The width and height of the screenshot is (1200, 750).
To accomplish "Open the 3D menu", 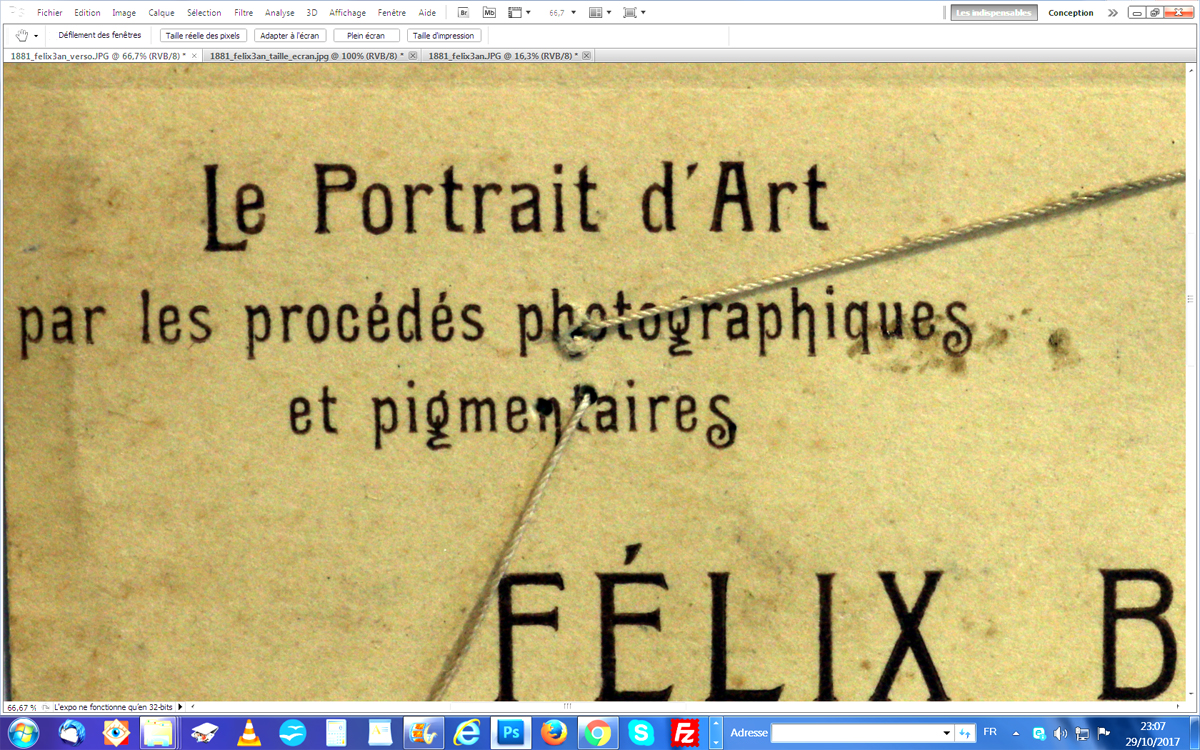I will (x=312, y=13).
